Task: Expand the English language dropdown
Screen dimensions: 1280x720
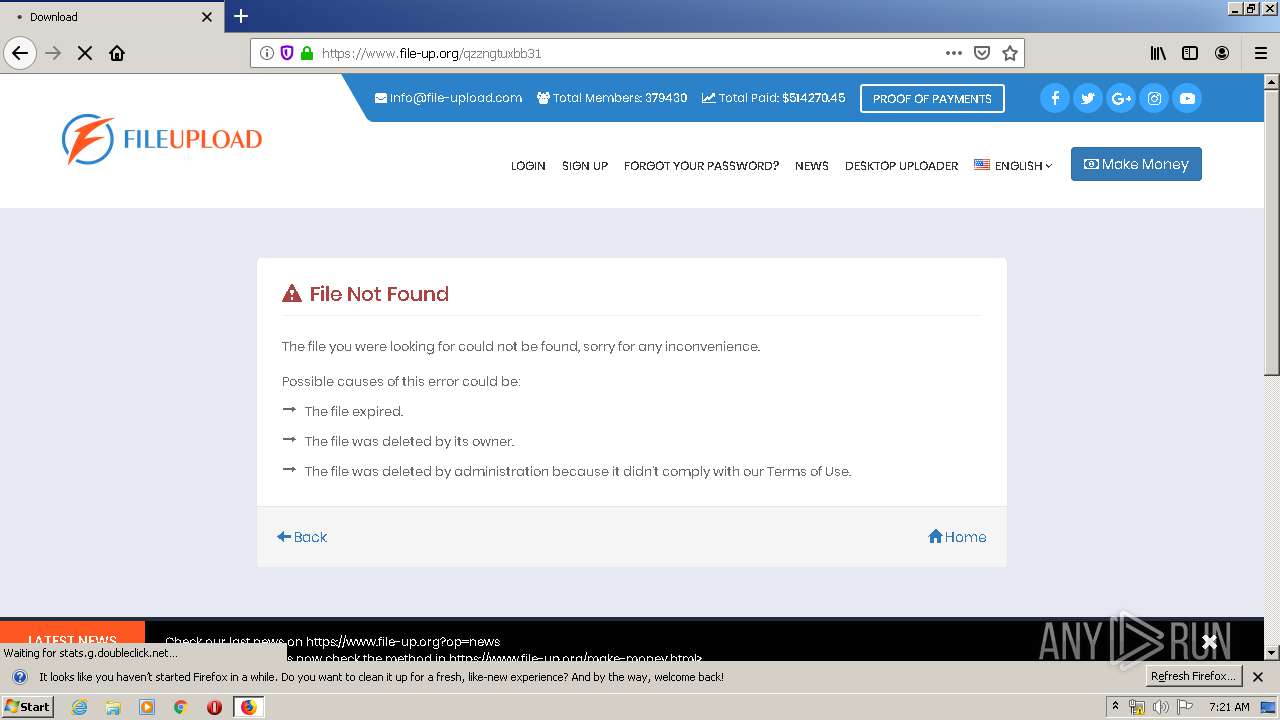Action: point(1013,166)
